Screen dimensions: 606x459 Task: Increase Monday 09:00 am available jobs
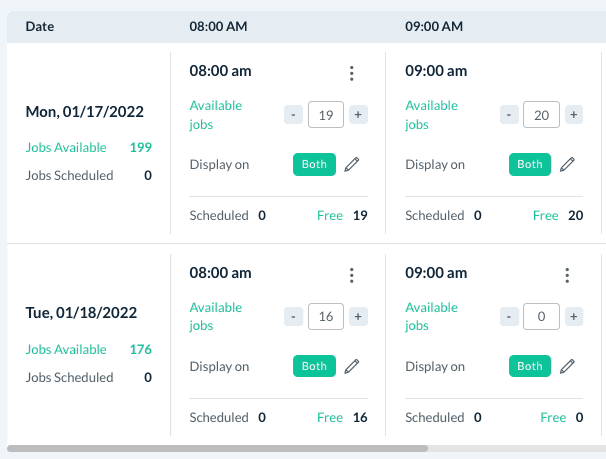(574, 115)
